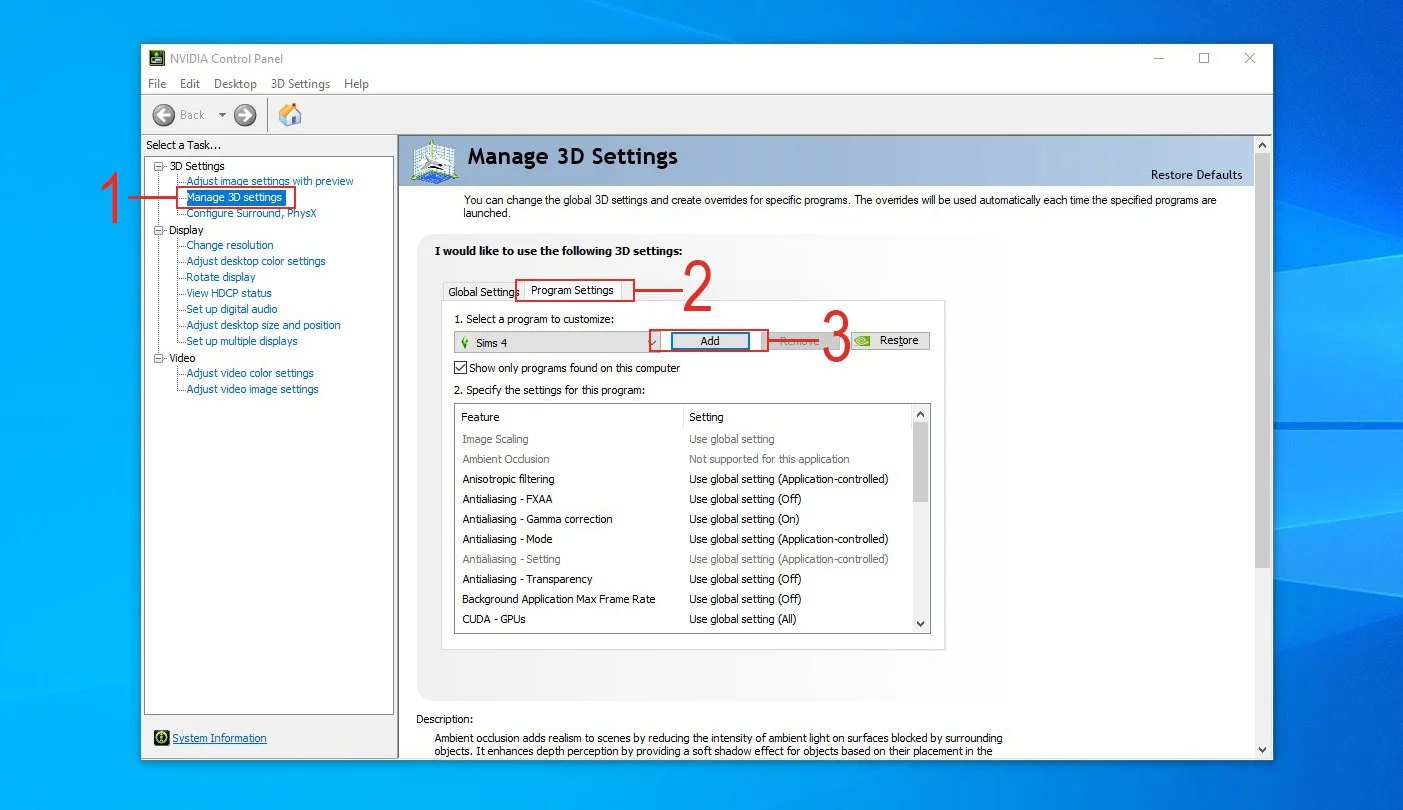The width and height of the screenshot is (1403, 810).
Task: Switch to Global Settings tab
Action: click(x=482, y=292)
